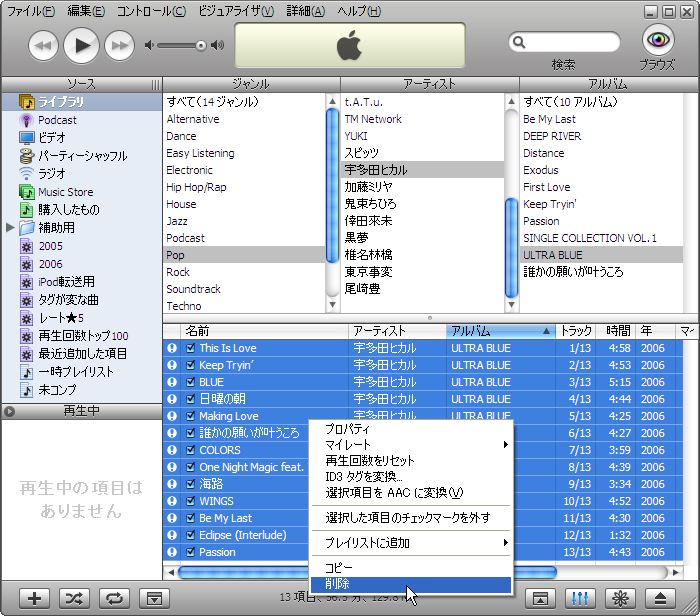Open the Music Store source
This screenshot has height=616, width=700.
tap(82, 192)
